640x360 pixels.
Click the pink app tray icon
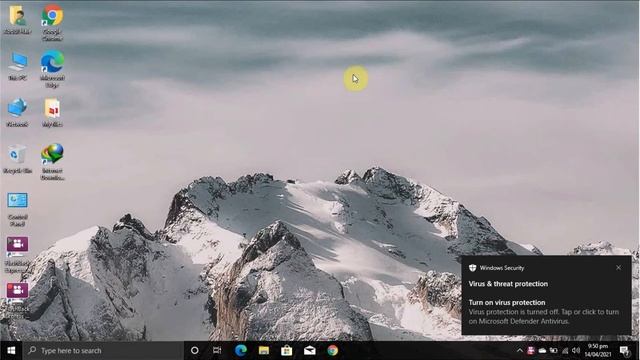click(x=531, y=350)
